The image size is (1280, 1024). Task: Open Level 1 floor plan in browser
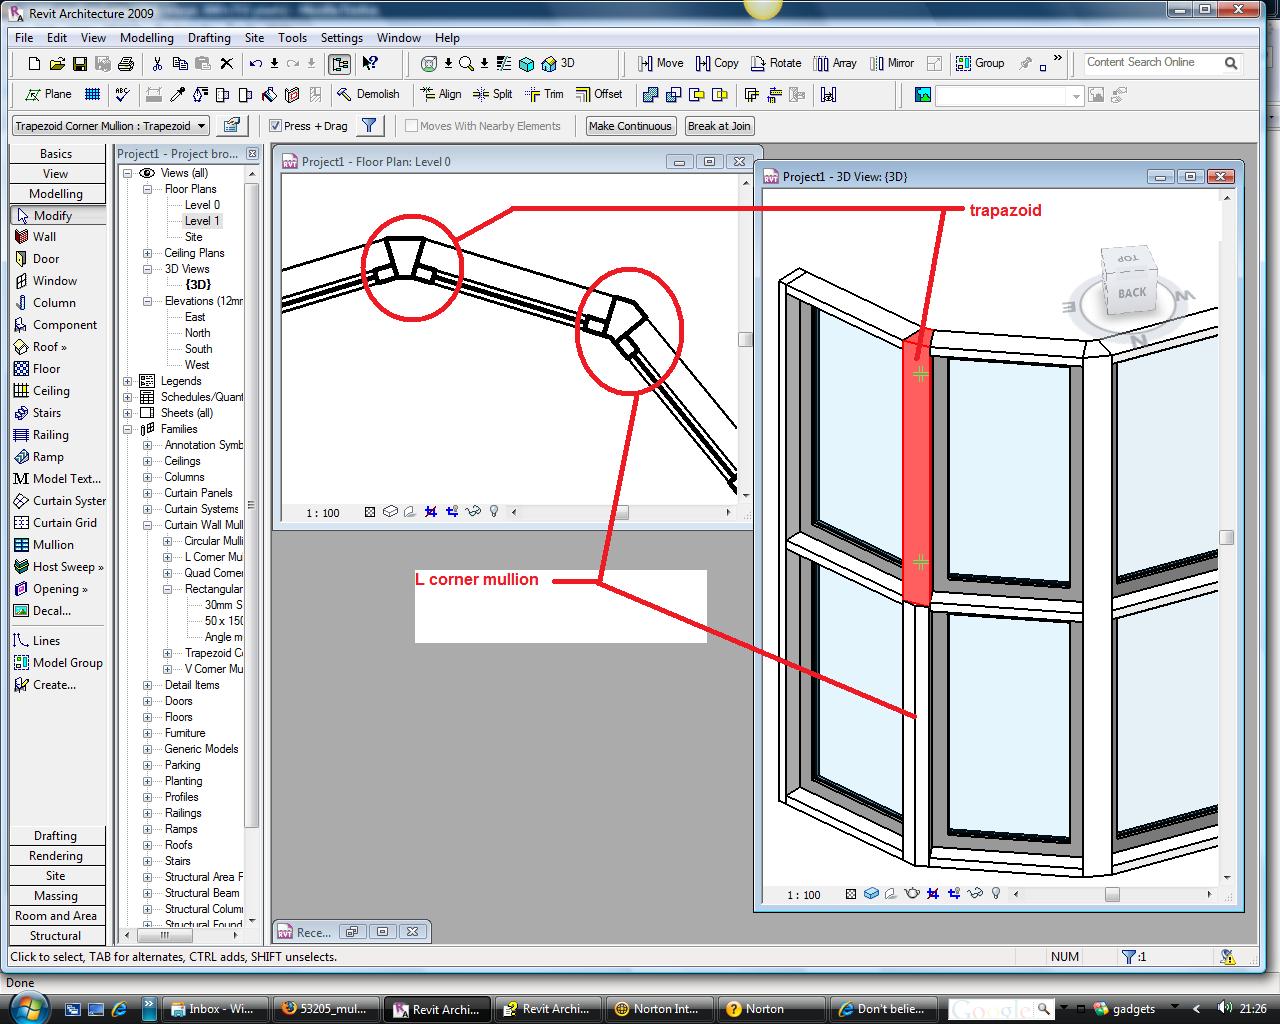tap(201, 221)
